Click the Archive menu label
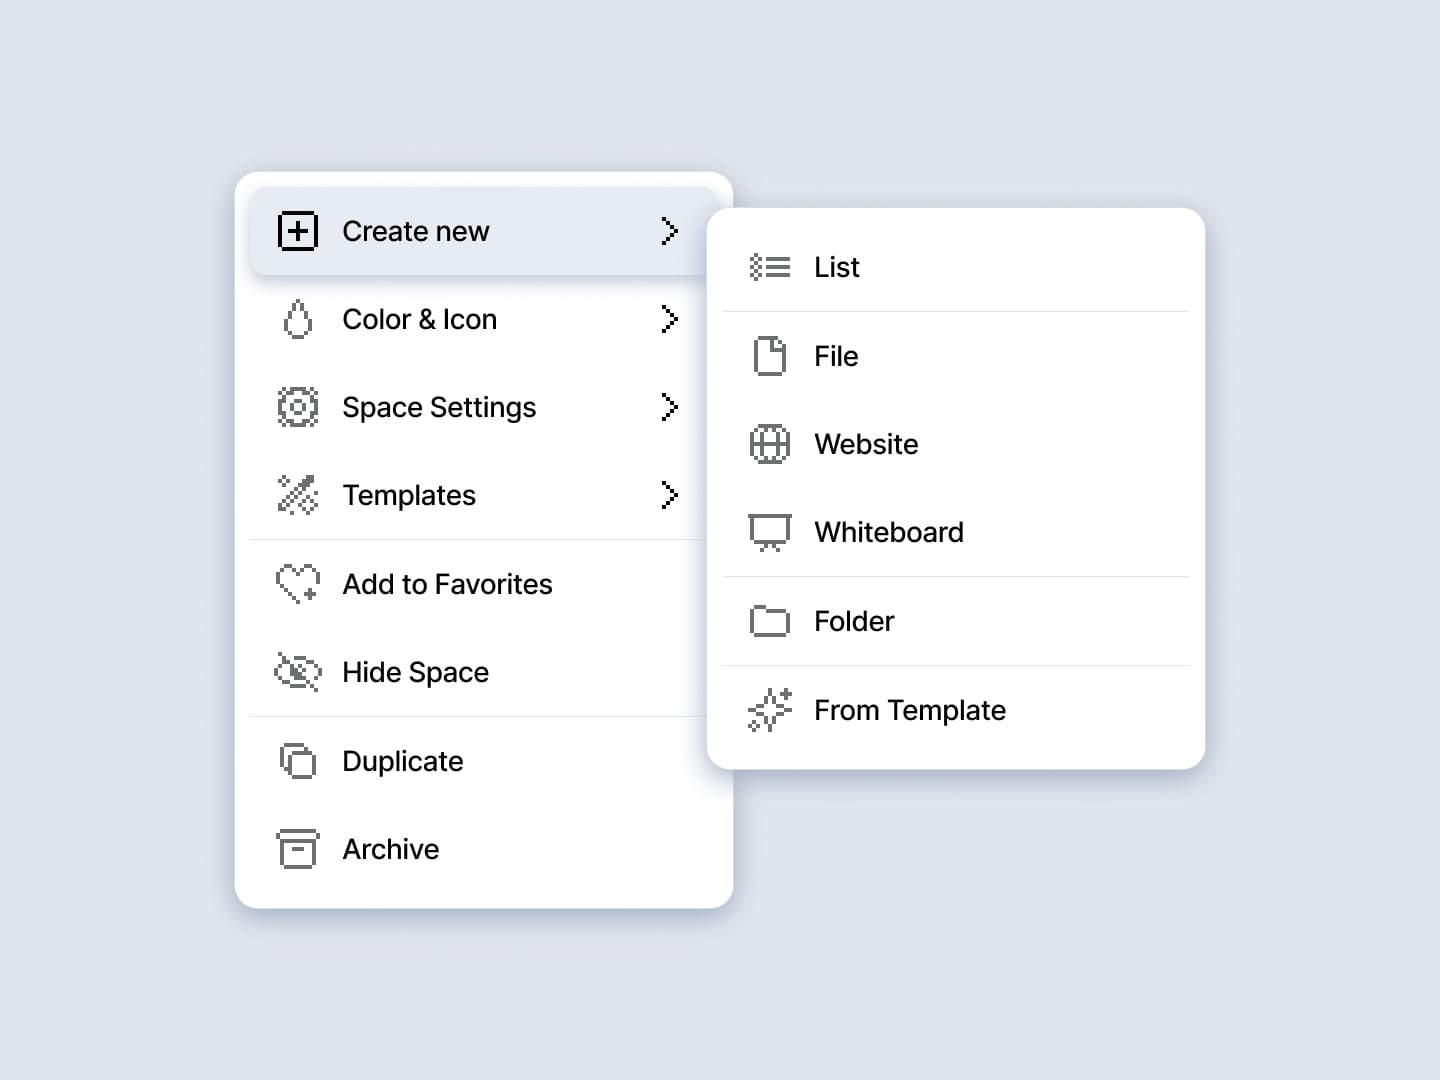1440x1080 pixels. coord(390,849)
